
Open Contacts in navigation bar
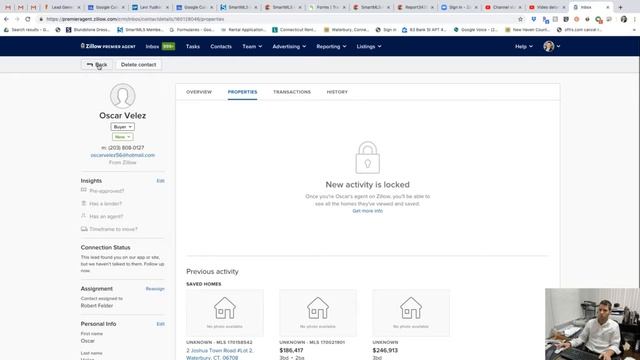tap(221, 47)
